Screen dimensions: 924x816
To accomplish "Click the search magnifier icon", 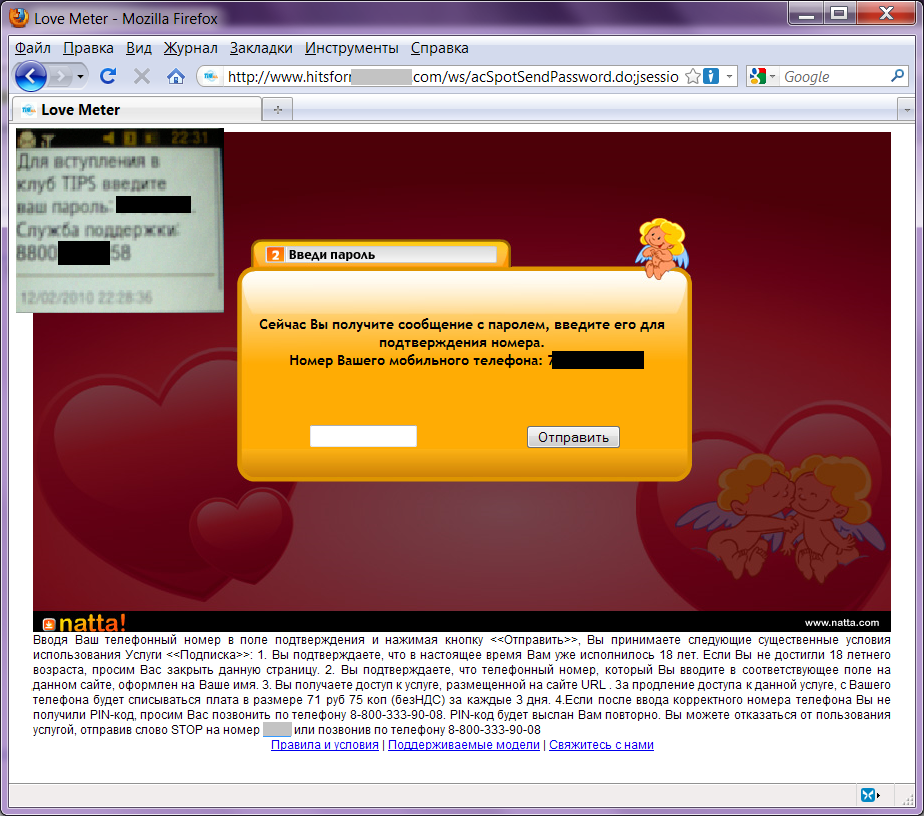I will [897, 76].
